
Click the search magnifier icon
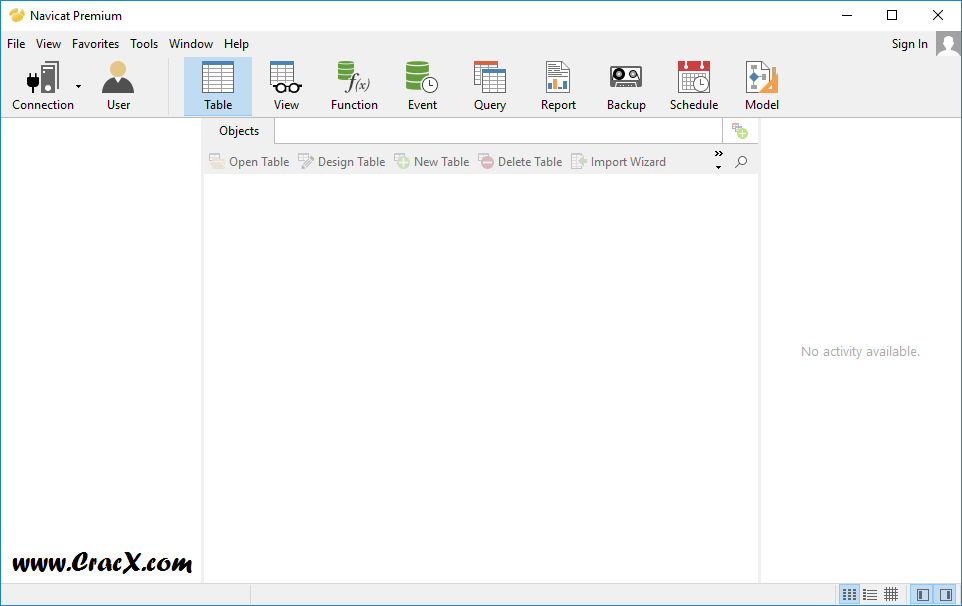(x=741, y=162)
